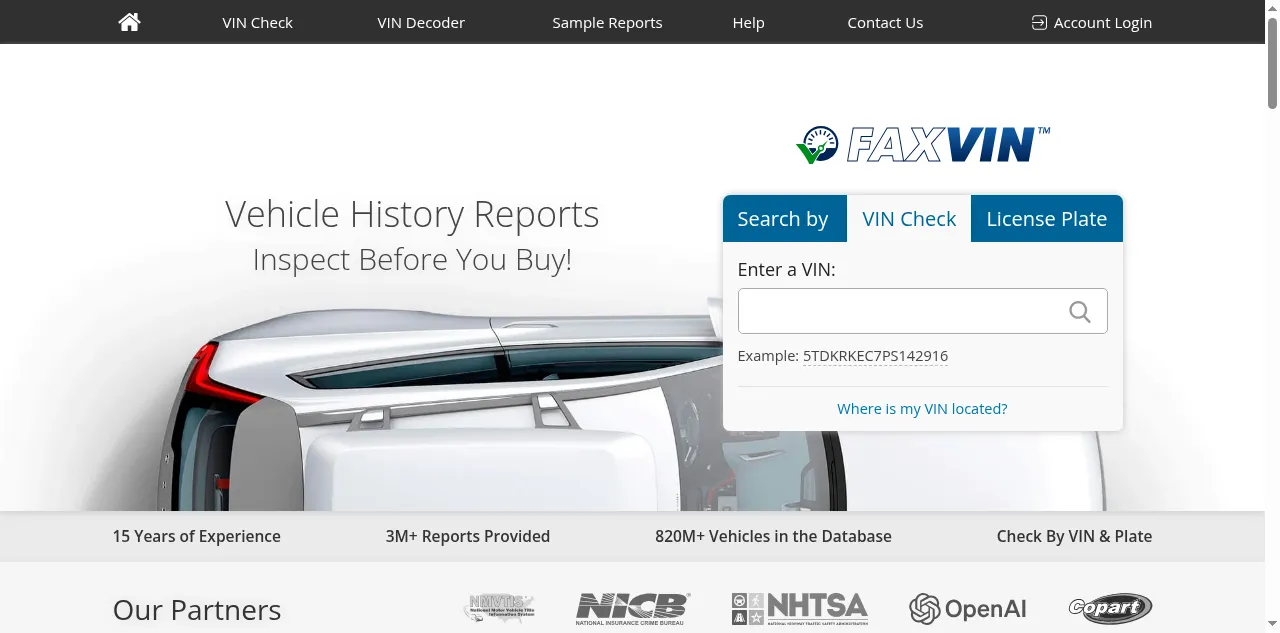This screenshot has width=1280, height=633.
Task: Open 'Where is my VIN located?' link
Action: pos(922,408)
